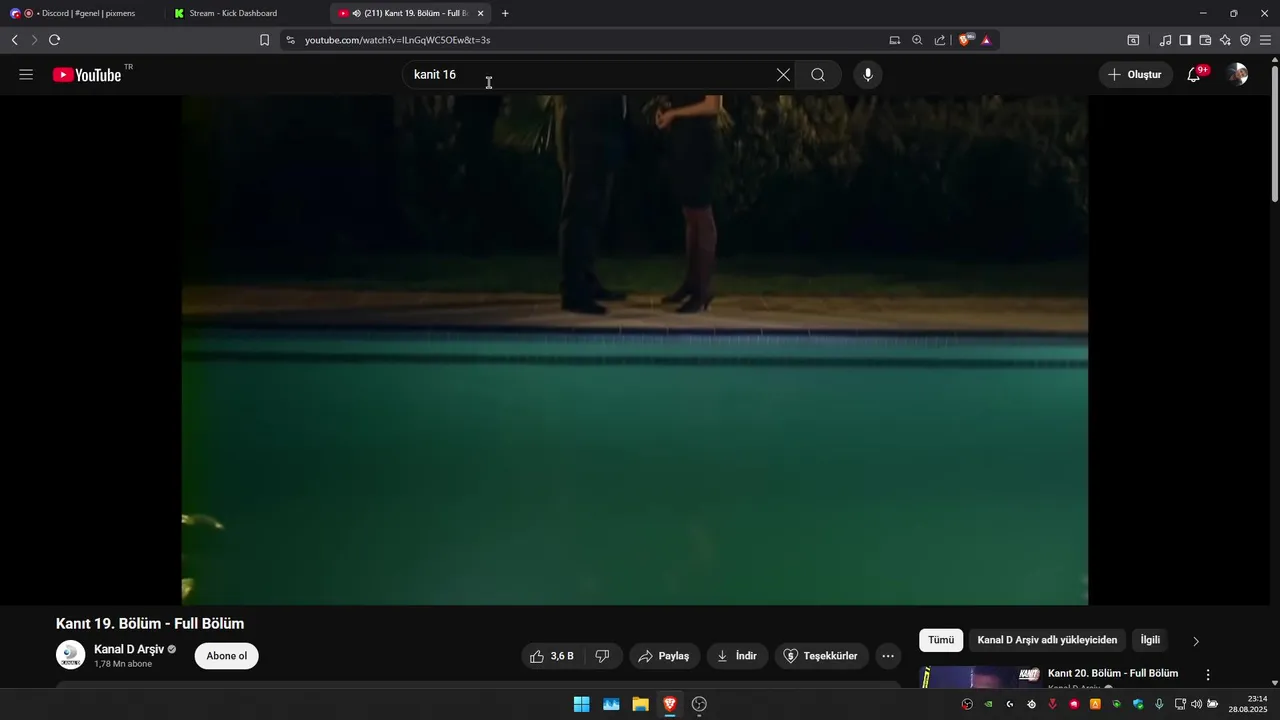Bookmark this page using bookmark icon
Image resolution: width=1280 pixels, height=720 pixels.
264,40
